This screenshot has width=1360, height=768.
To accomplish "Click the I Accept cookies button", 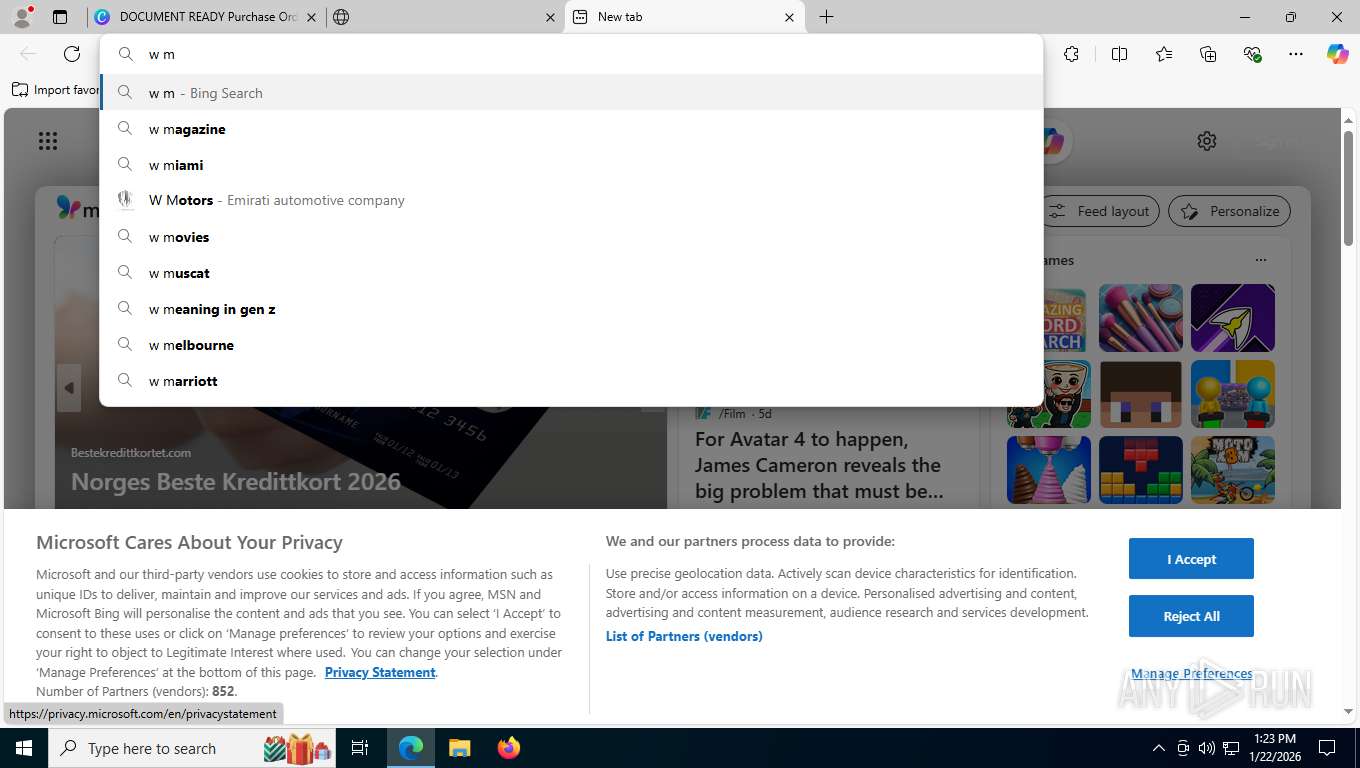I will 1191,559.
